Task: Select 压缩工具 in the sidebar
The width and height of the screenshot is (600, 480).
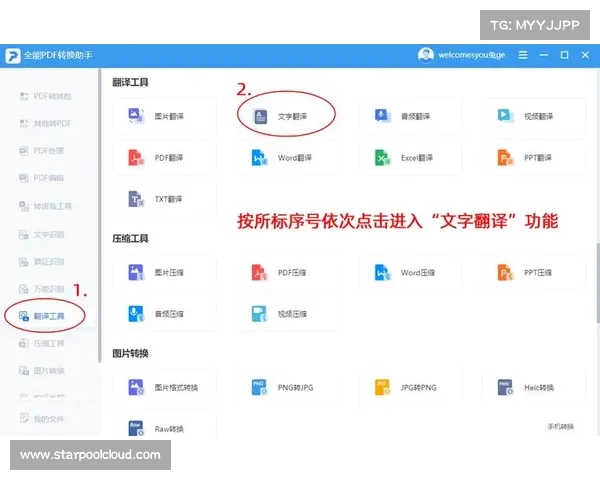Action: point(41,343)
